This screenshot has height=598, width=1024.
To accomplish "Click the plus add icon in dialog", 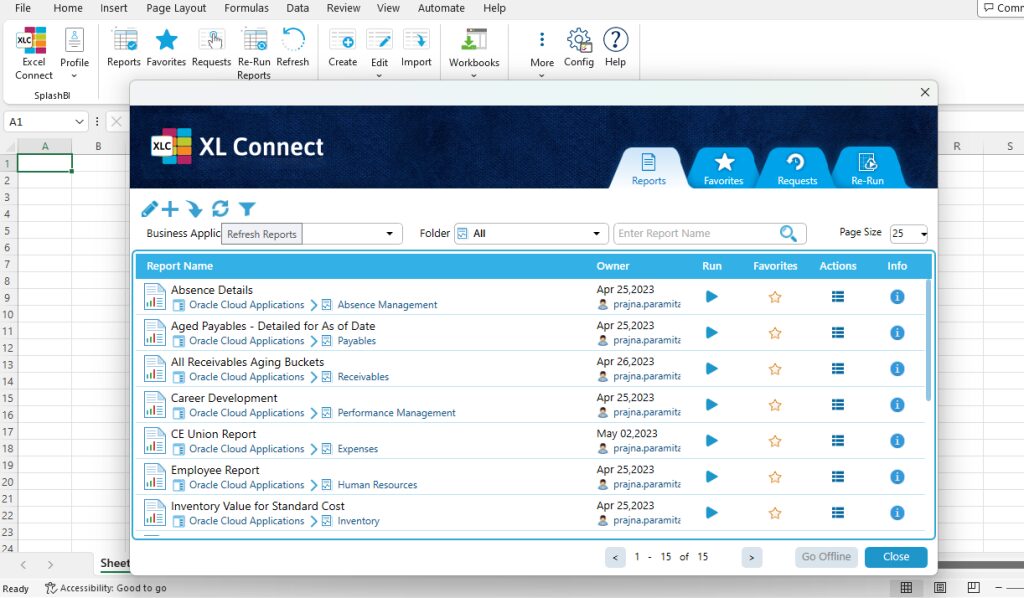I will click(170, 209).
